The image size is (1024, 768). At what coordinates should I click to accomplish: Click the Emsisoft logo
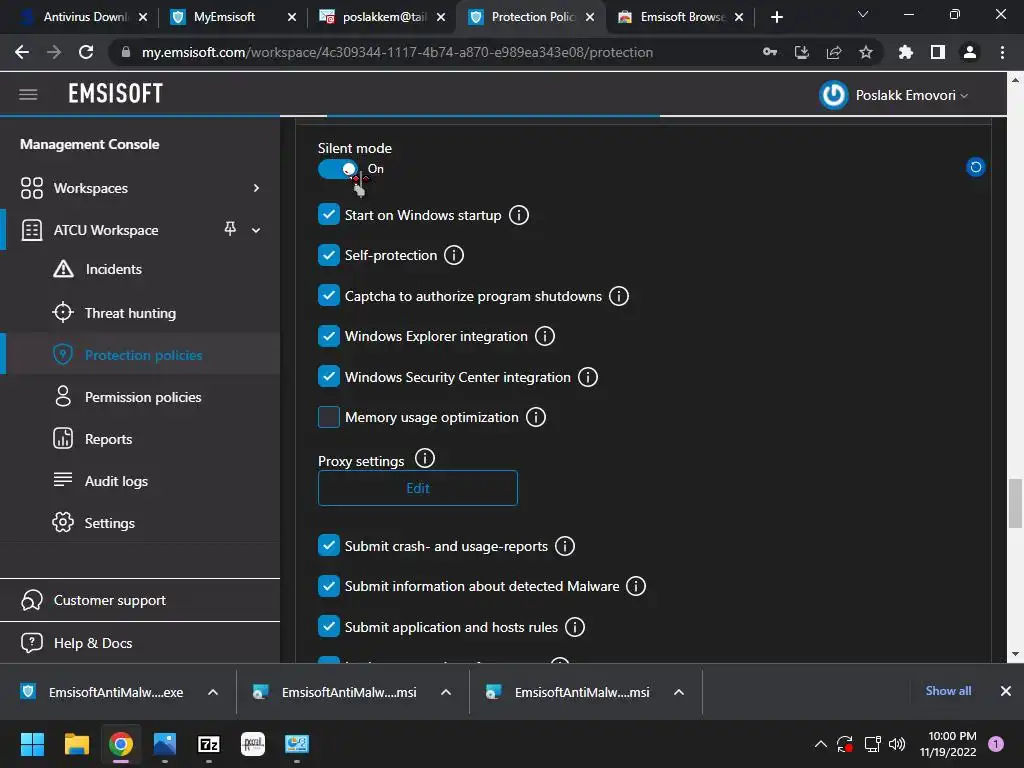coord(116,94)
